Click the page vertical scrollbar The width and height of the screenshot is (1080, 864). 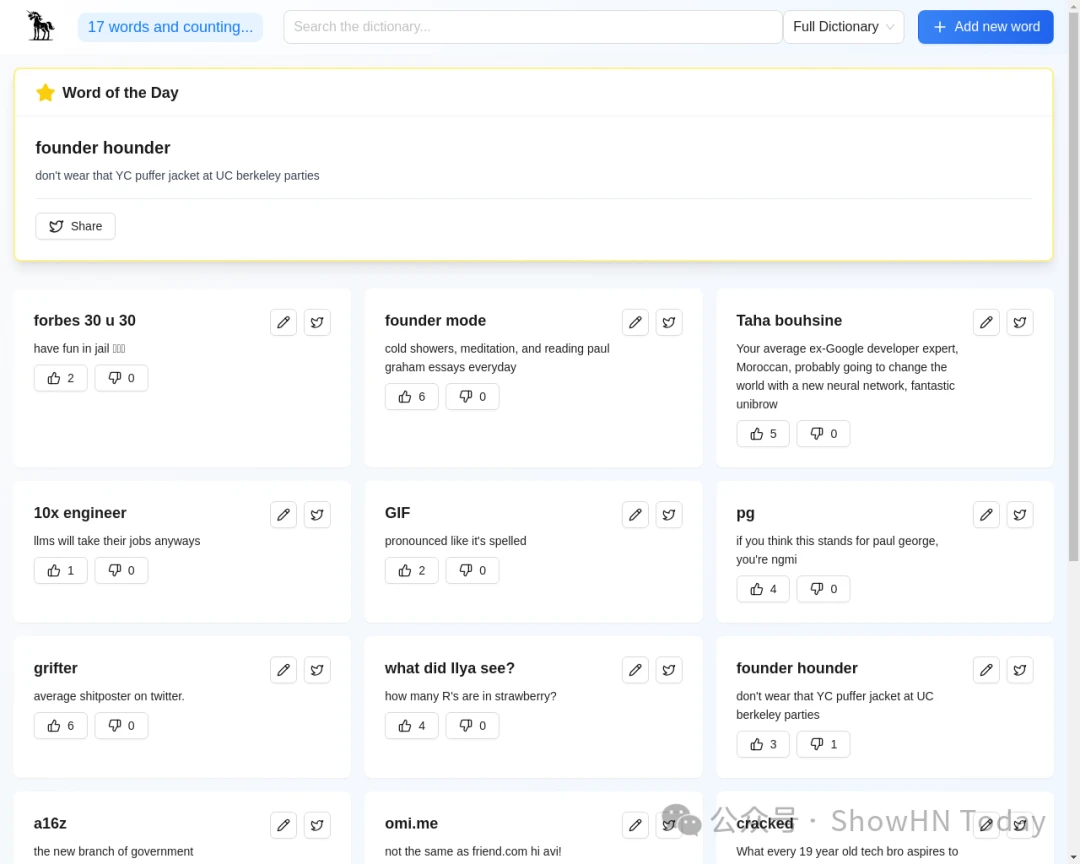coord(1074,300)
